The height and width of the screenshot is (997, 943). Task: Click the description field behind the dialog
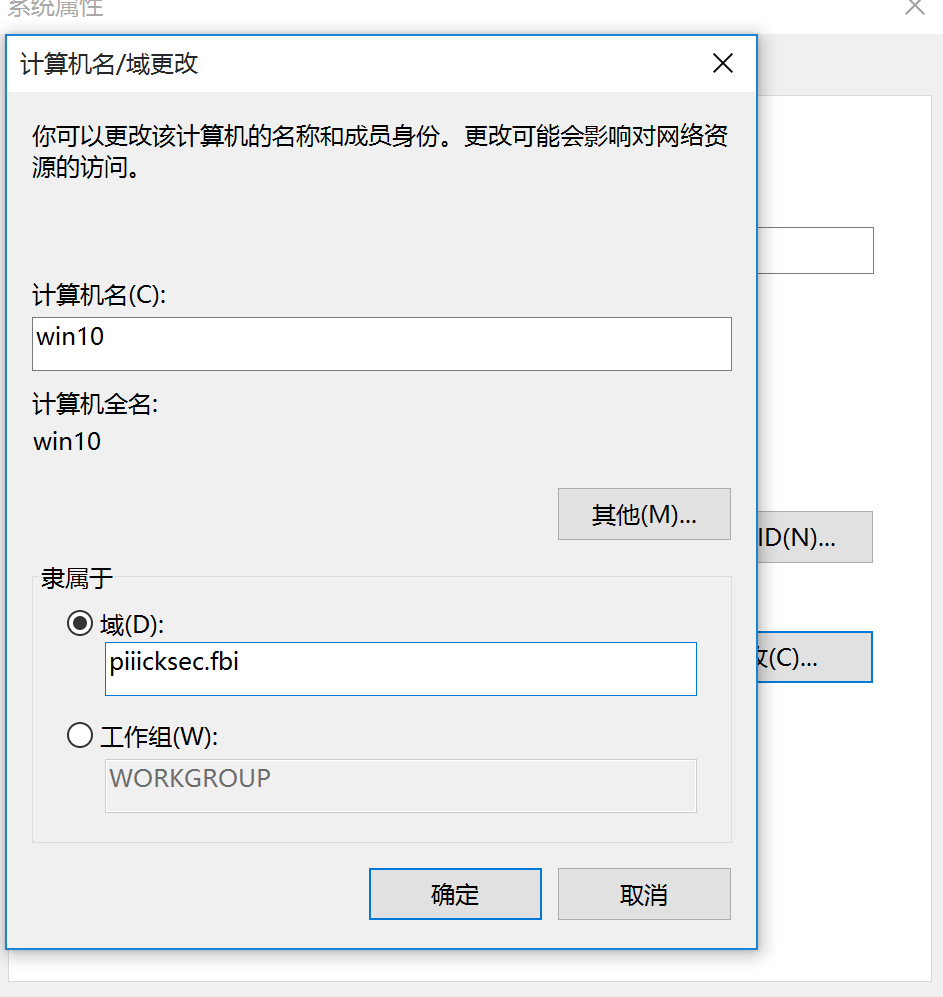815,250
